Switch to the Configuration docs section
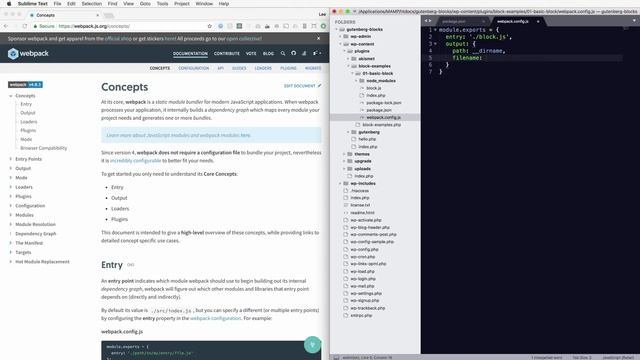 (193, 68)
